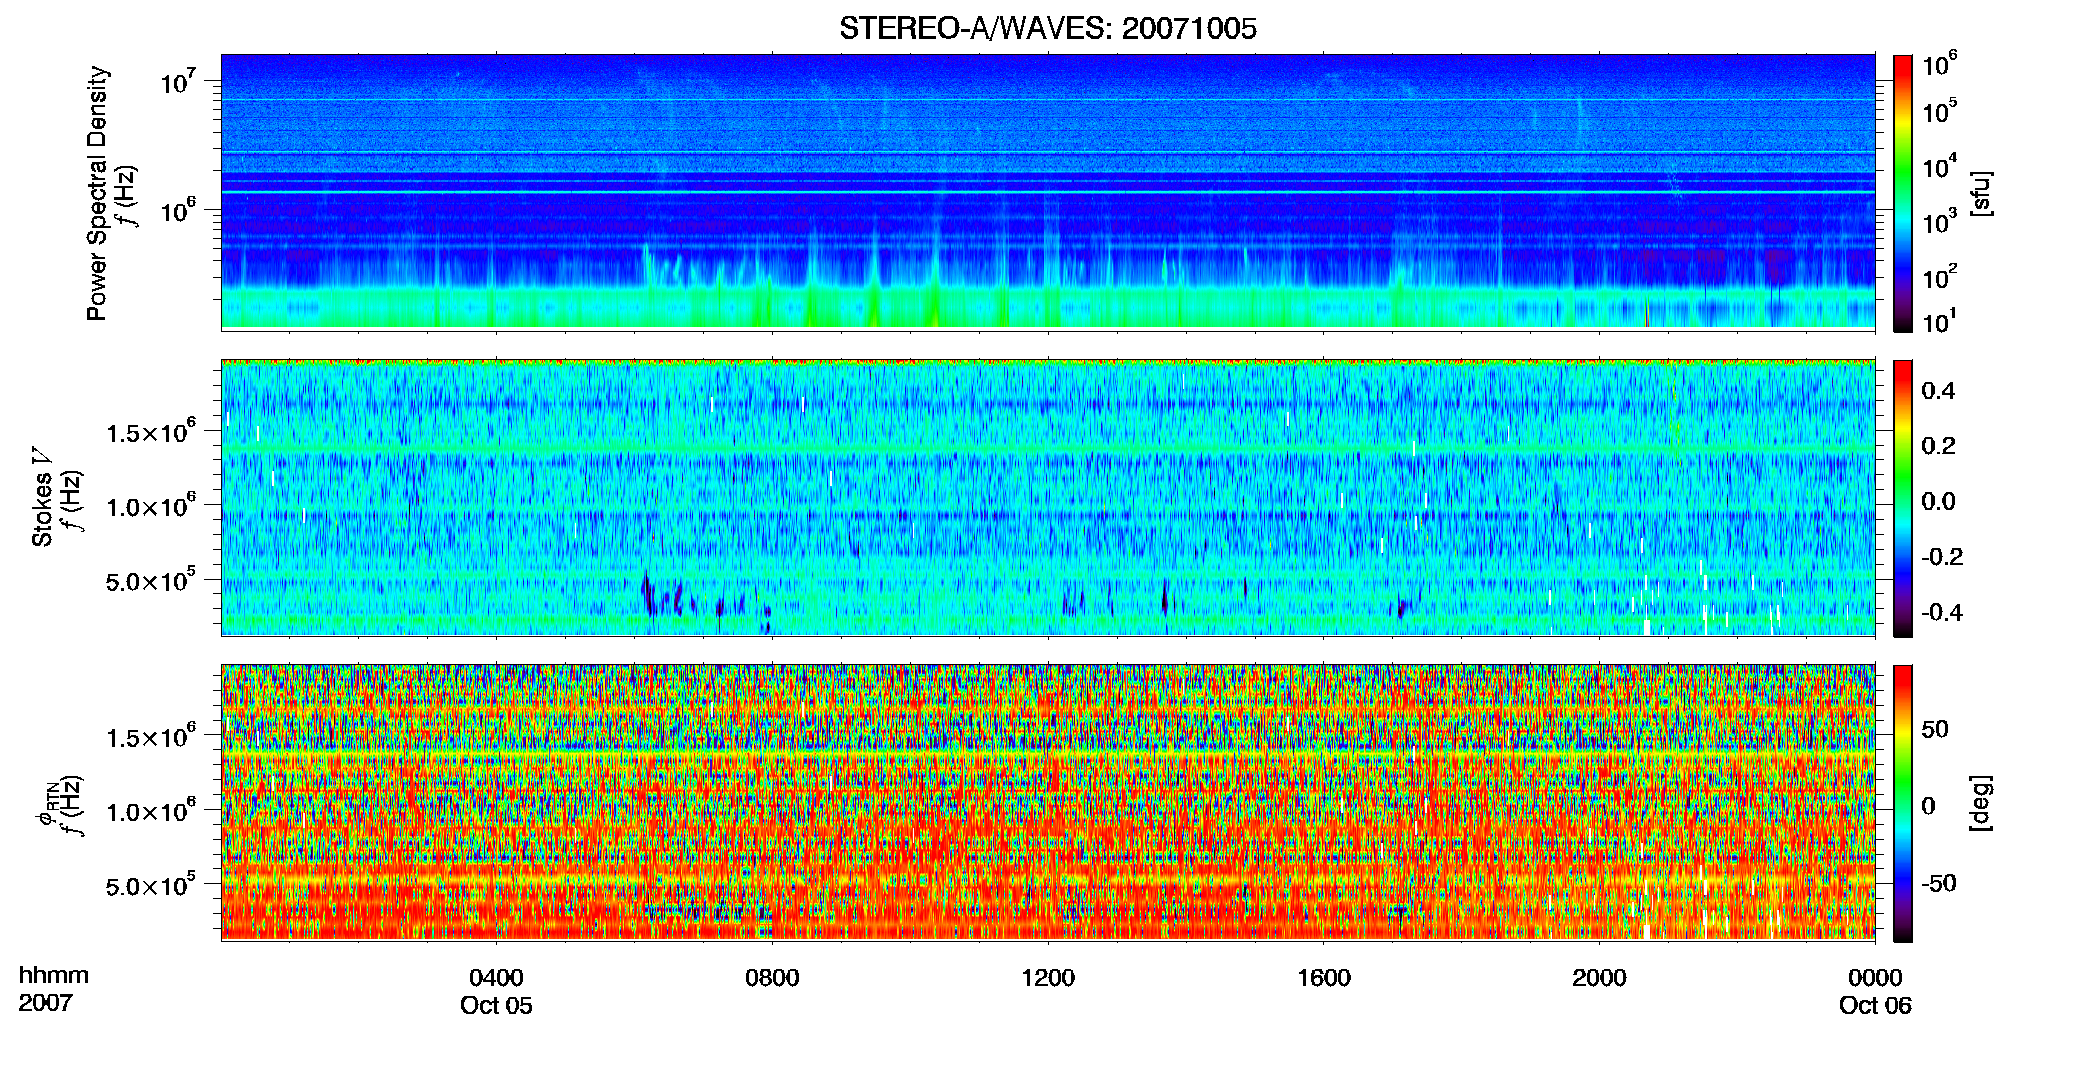Click 1.0×10^6 tick in Stokes V panel

(152, 506)
